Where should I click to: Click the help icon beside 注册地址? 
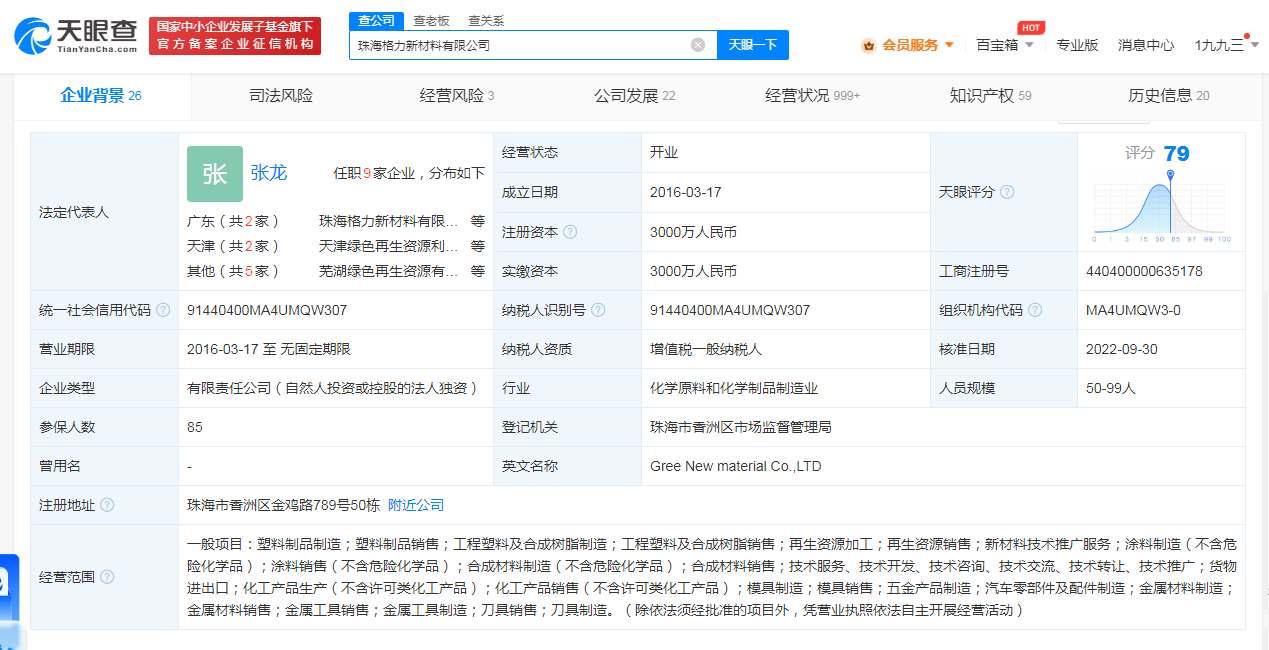tap(107, 506)
